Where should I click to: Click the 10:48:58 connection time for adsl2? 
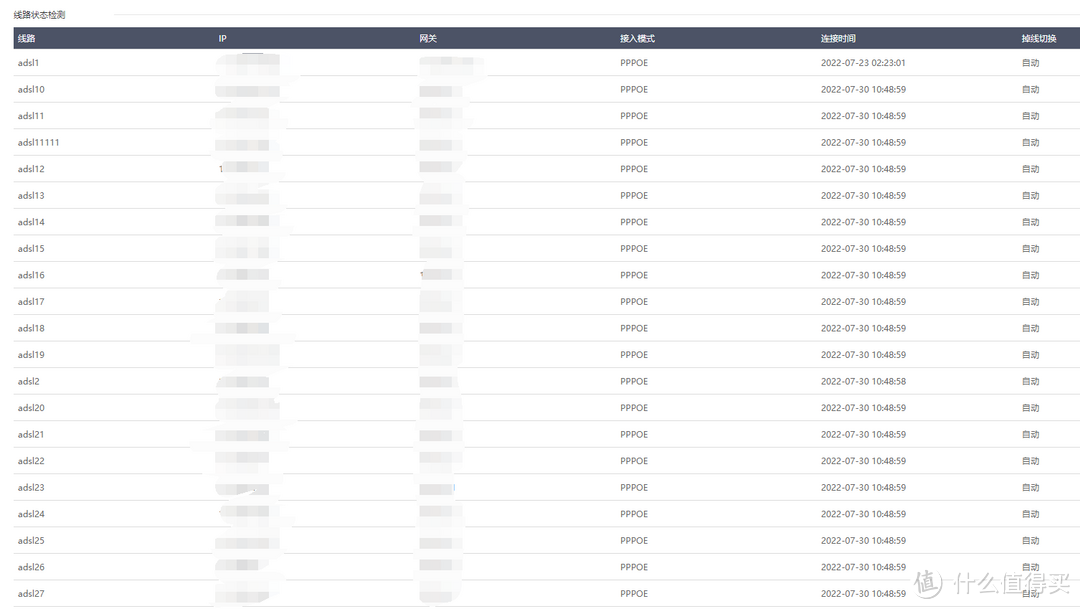pyautogui.click(x=863, y=382)
